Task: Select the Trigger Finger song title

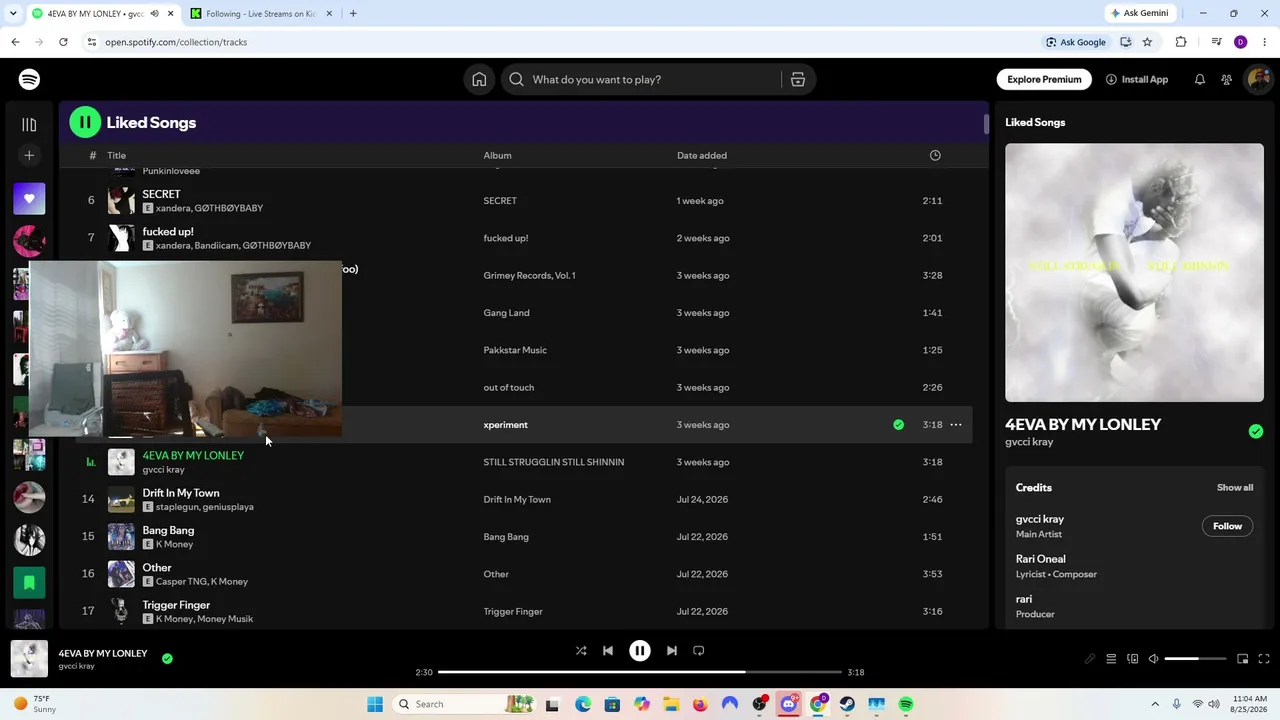Action: pyautogui.click(x=176, y=605)
